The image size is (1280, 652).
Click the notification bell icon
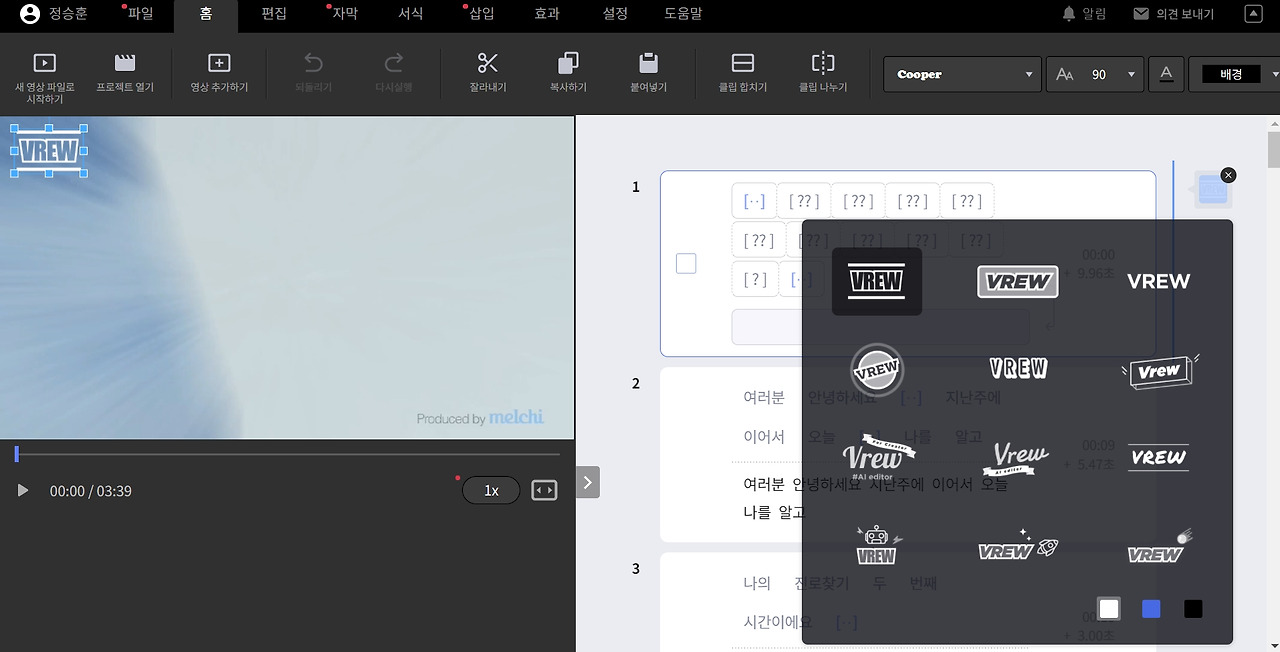(1069, 13)
